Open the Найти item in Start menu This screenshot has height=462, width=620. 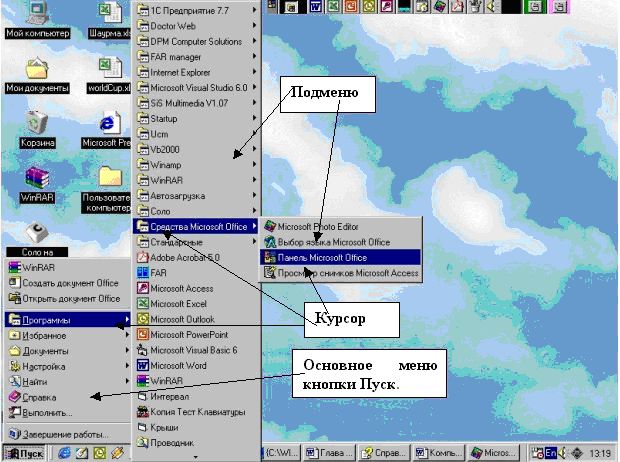click(68, 382)
